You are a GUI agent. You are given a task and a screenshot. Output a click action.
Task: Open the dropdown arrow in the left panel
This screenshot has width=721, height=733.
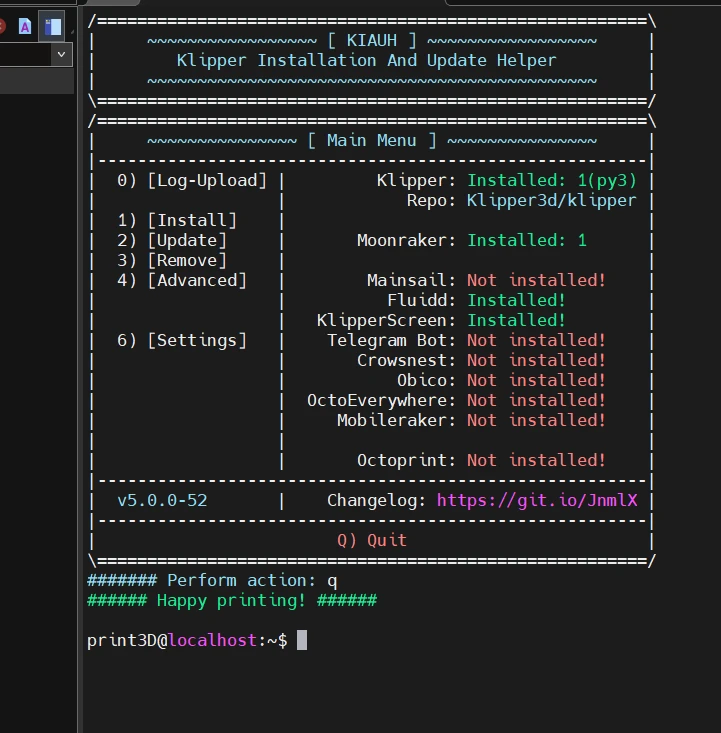pos(61,54)
